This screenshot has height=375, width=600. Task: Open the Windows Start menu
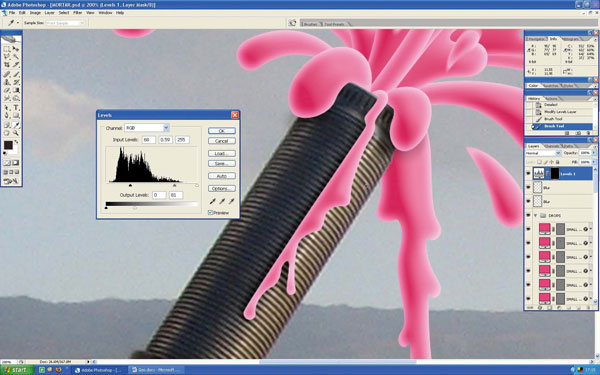tap(15, 370)
